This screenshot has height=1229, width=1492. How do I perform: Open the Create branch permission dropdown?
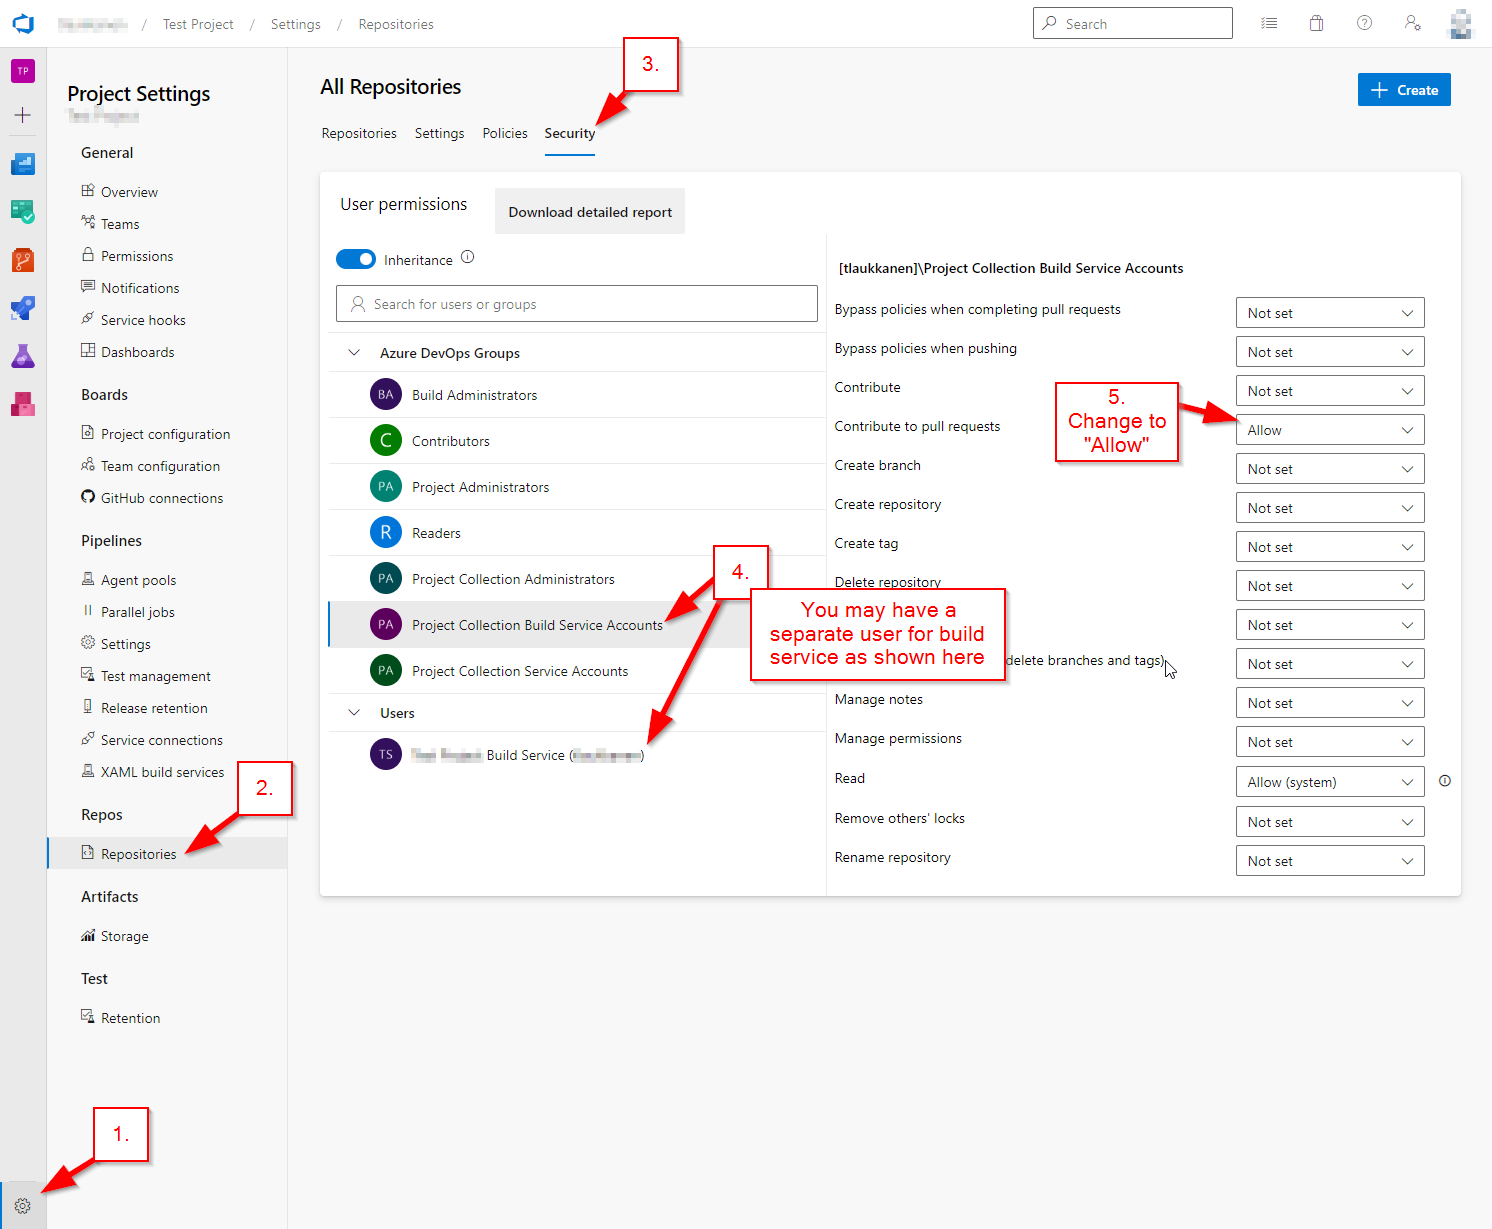1329,469
